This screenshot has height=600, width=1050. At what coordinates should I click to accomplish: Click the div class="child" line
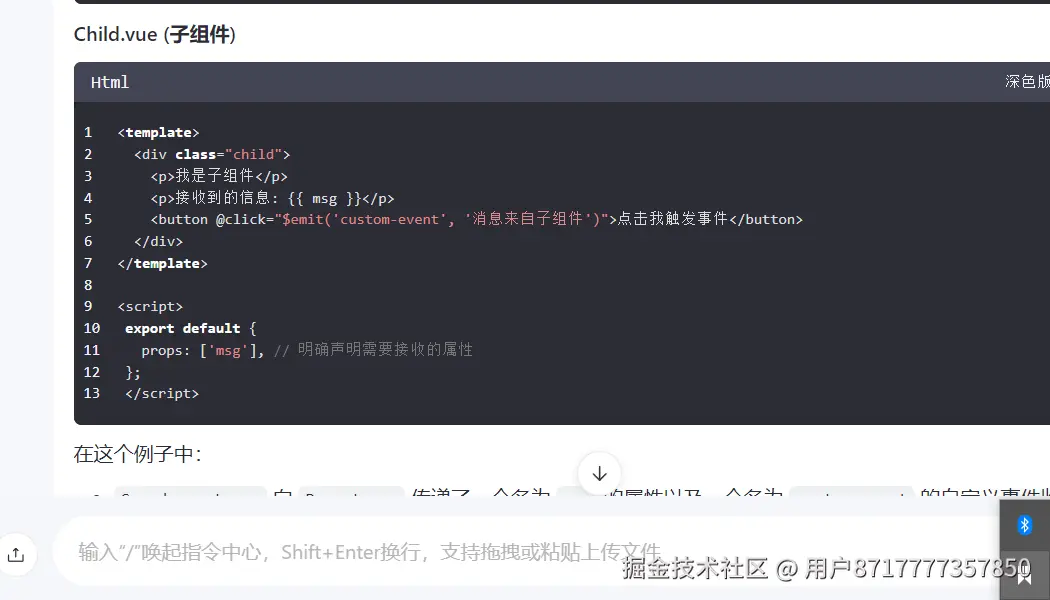(x=212, y=155)
